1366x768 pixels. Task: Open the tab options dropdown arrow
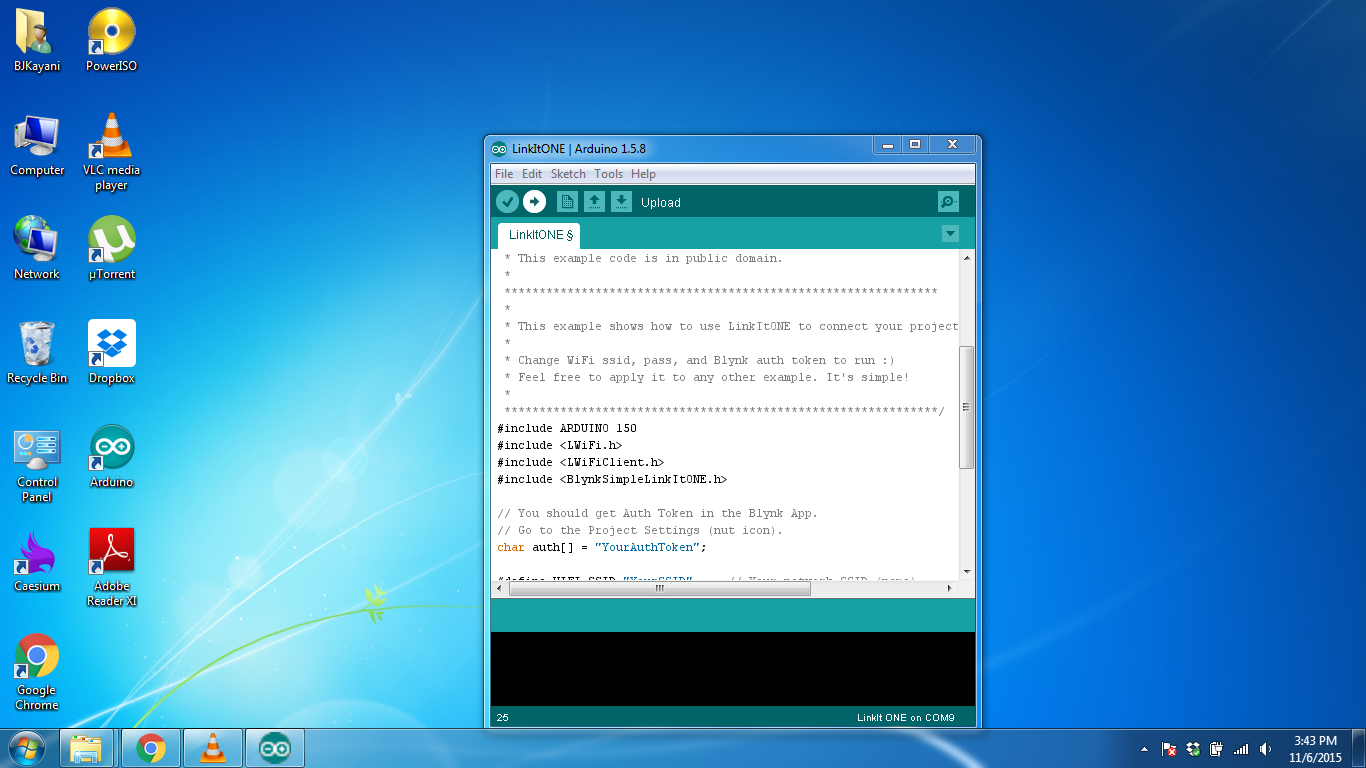point(950,234)
